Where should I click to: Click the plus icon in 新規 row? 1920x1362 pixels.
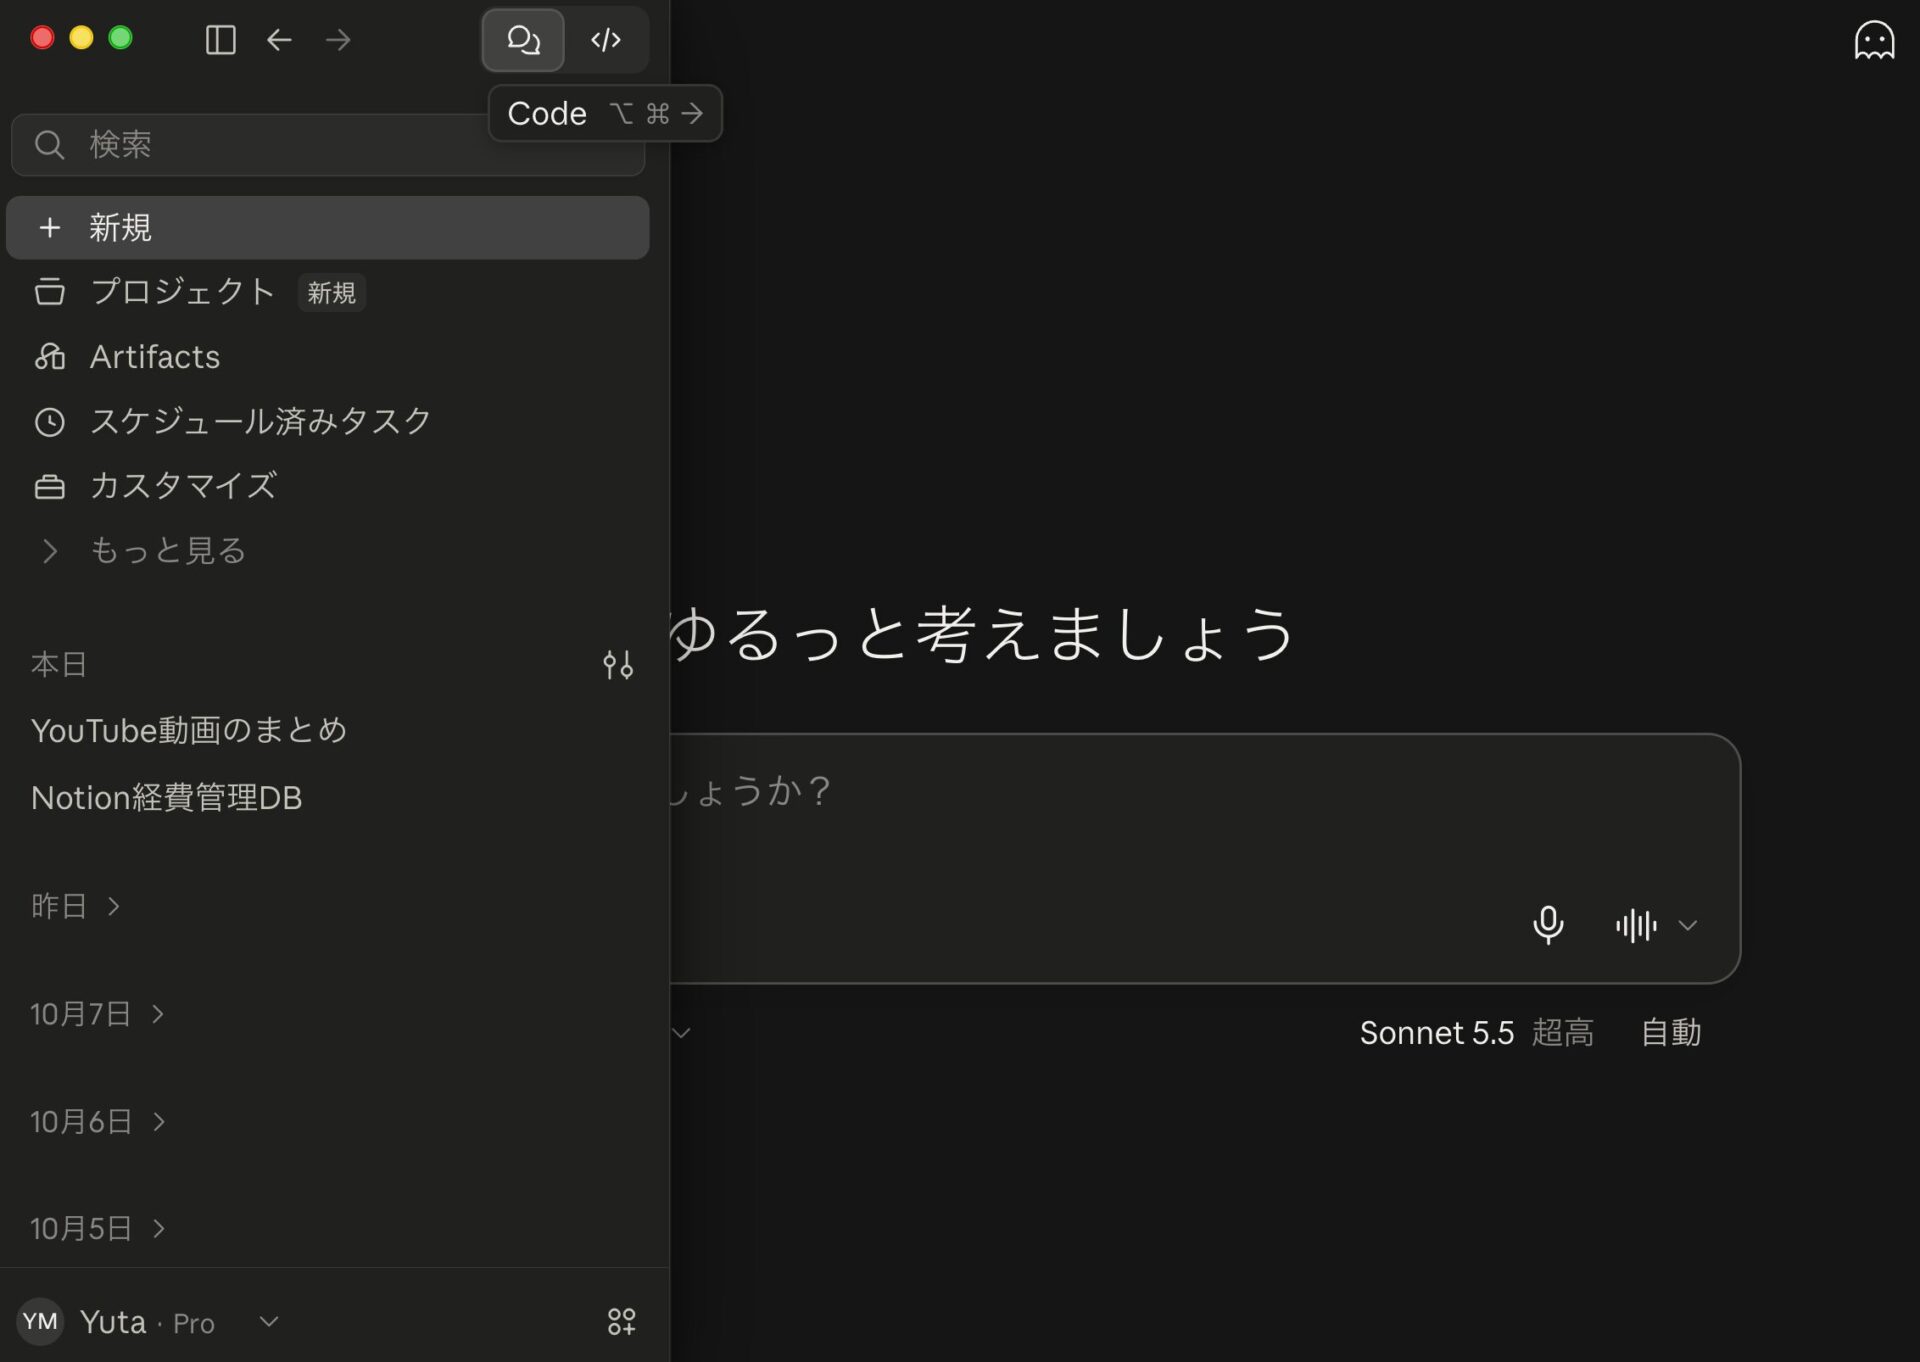(50, 228)
